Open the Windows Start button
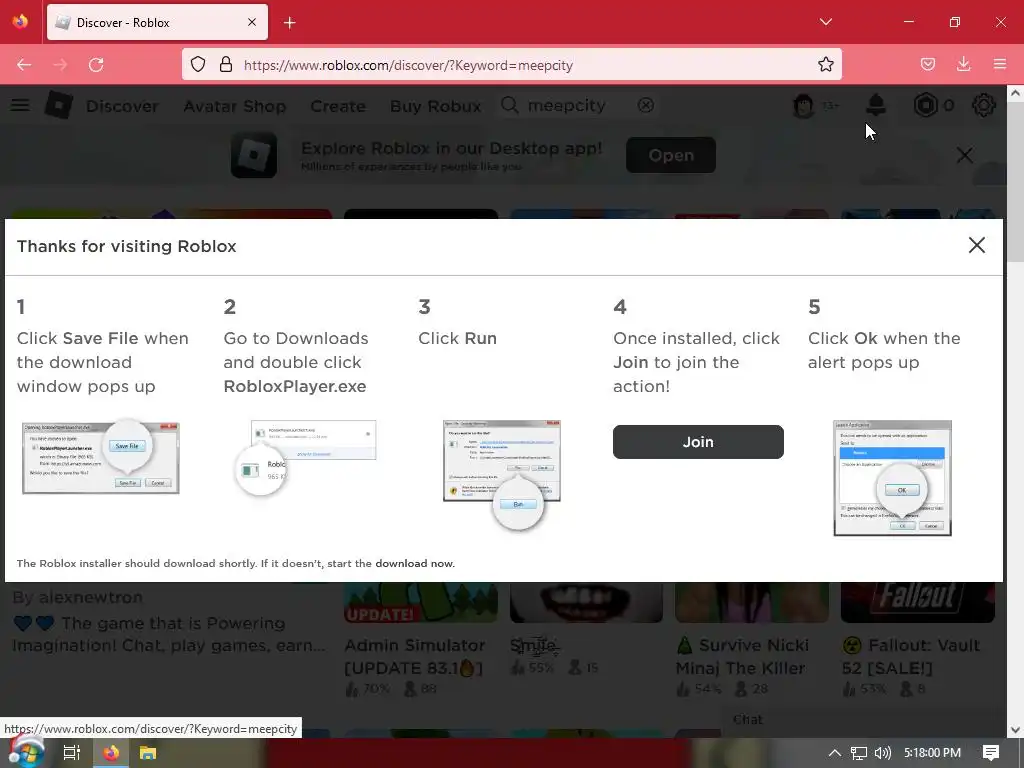 click(25, 752)
